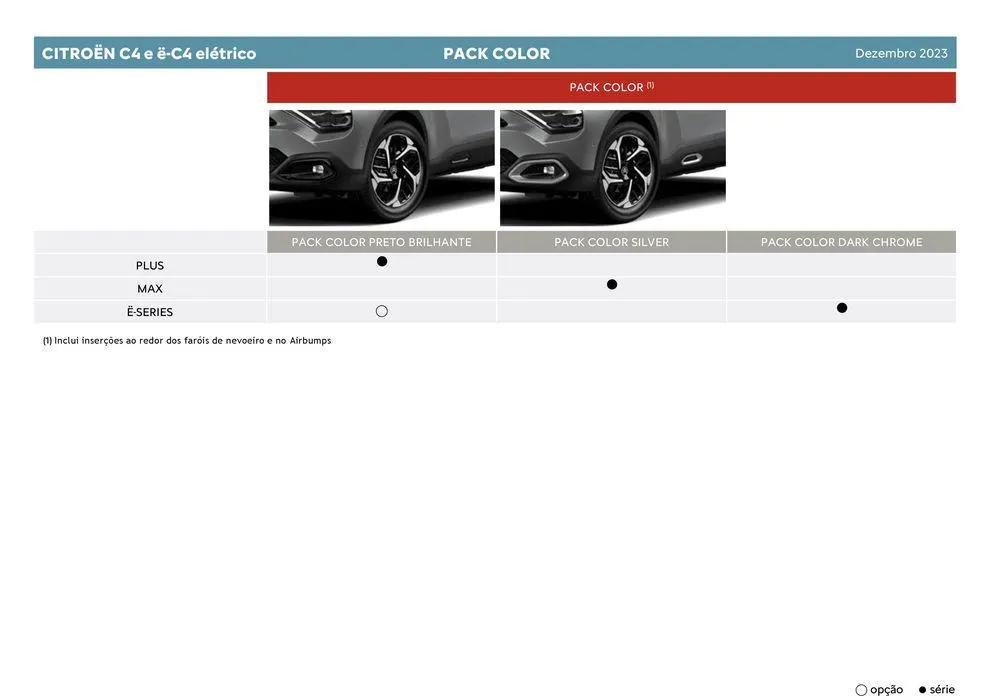Select the Pack Color Silver wheel image
Viewport: 990px width, 700px height.
coord(612,166)
